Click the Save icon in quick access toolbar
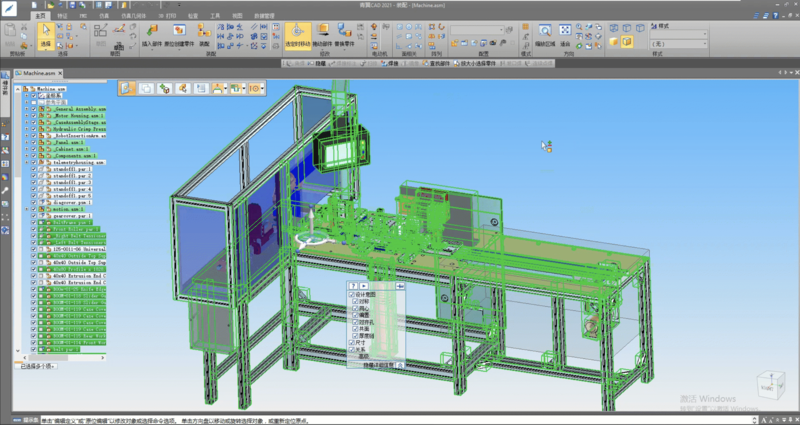The width and height of the screenshot is (800, 425). 72,5
